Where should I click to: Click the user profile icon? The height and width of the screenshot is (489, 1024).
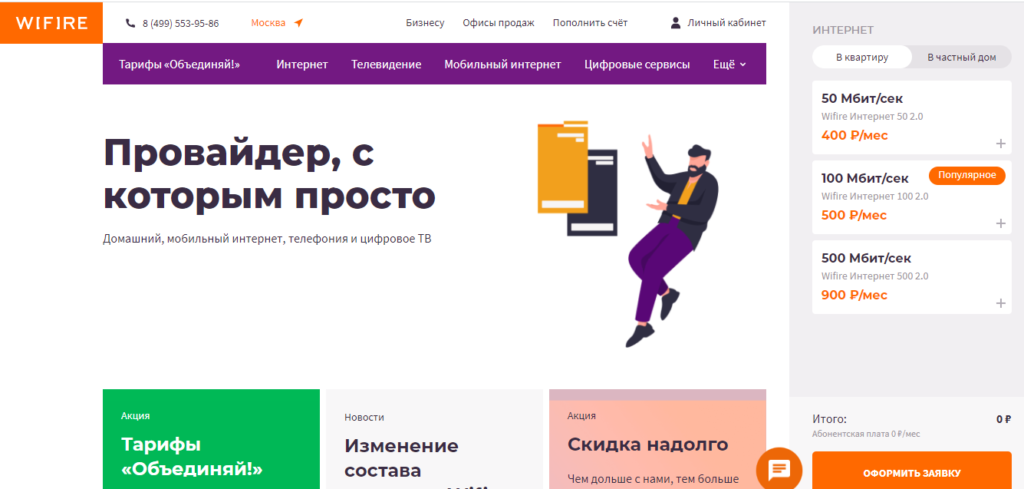pos(676,23)
